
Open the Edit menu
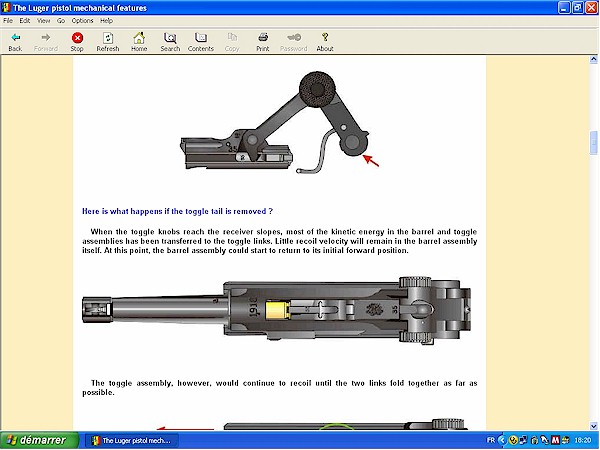coord(25,21)
